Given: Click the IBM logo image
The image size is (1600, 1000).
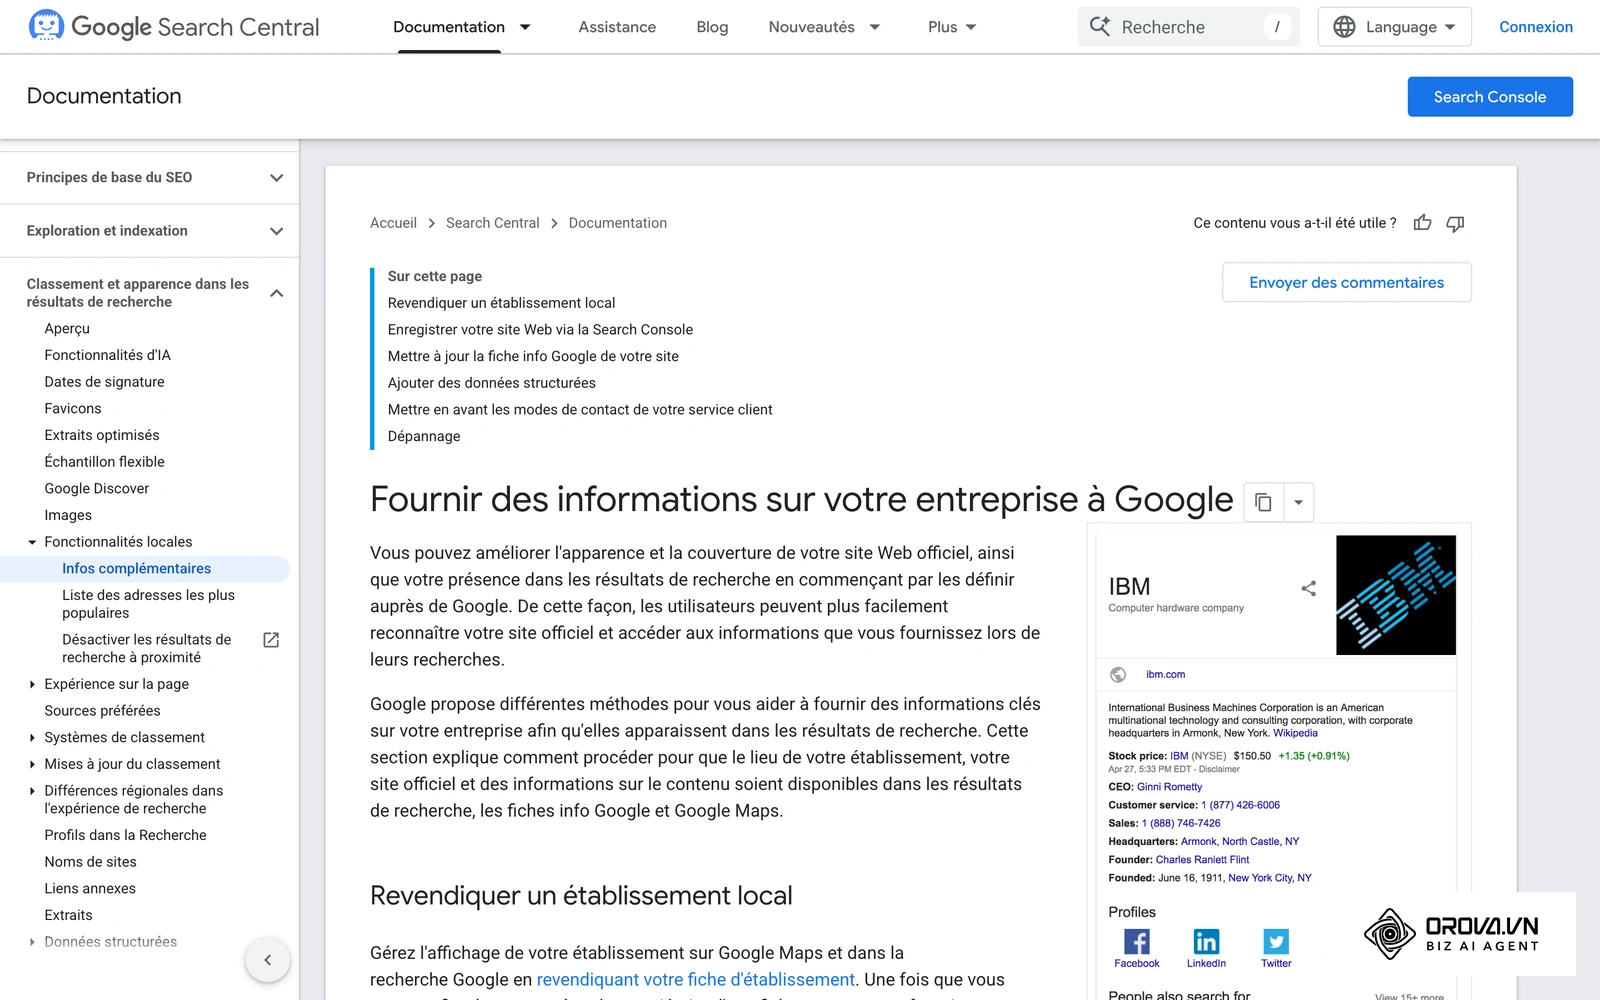Looking at the screenshot, I should pos(1396,595).
